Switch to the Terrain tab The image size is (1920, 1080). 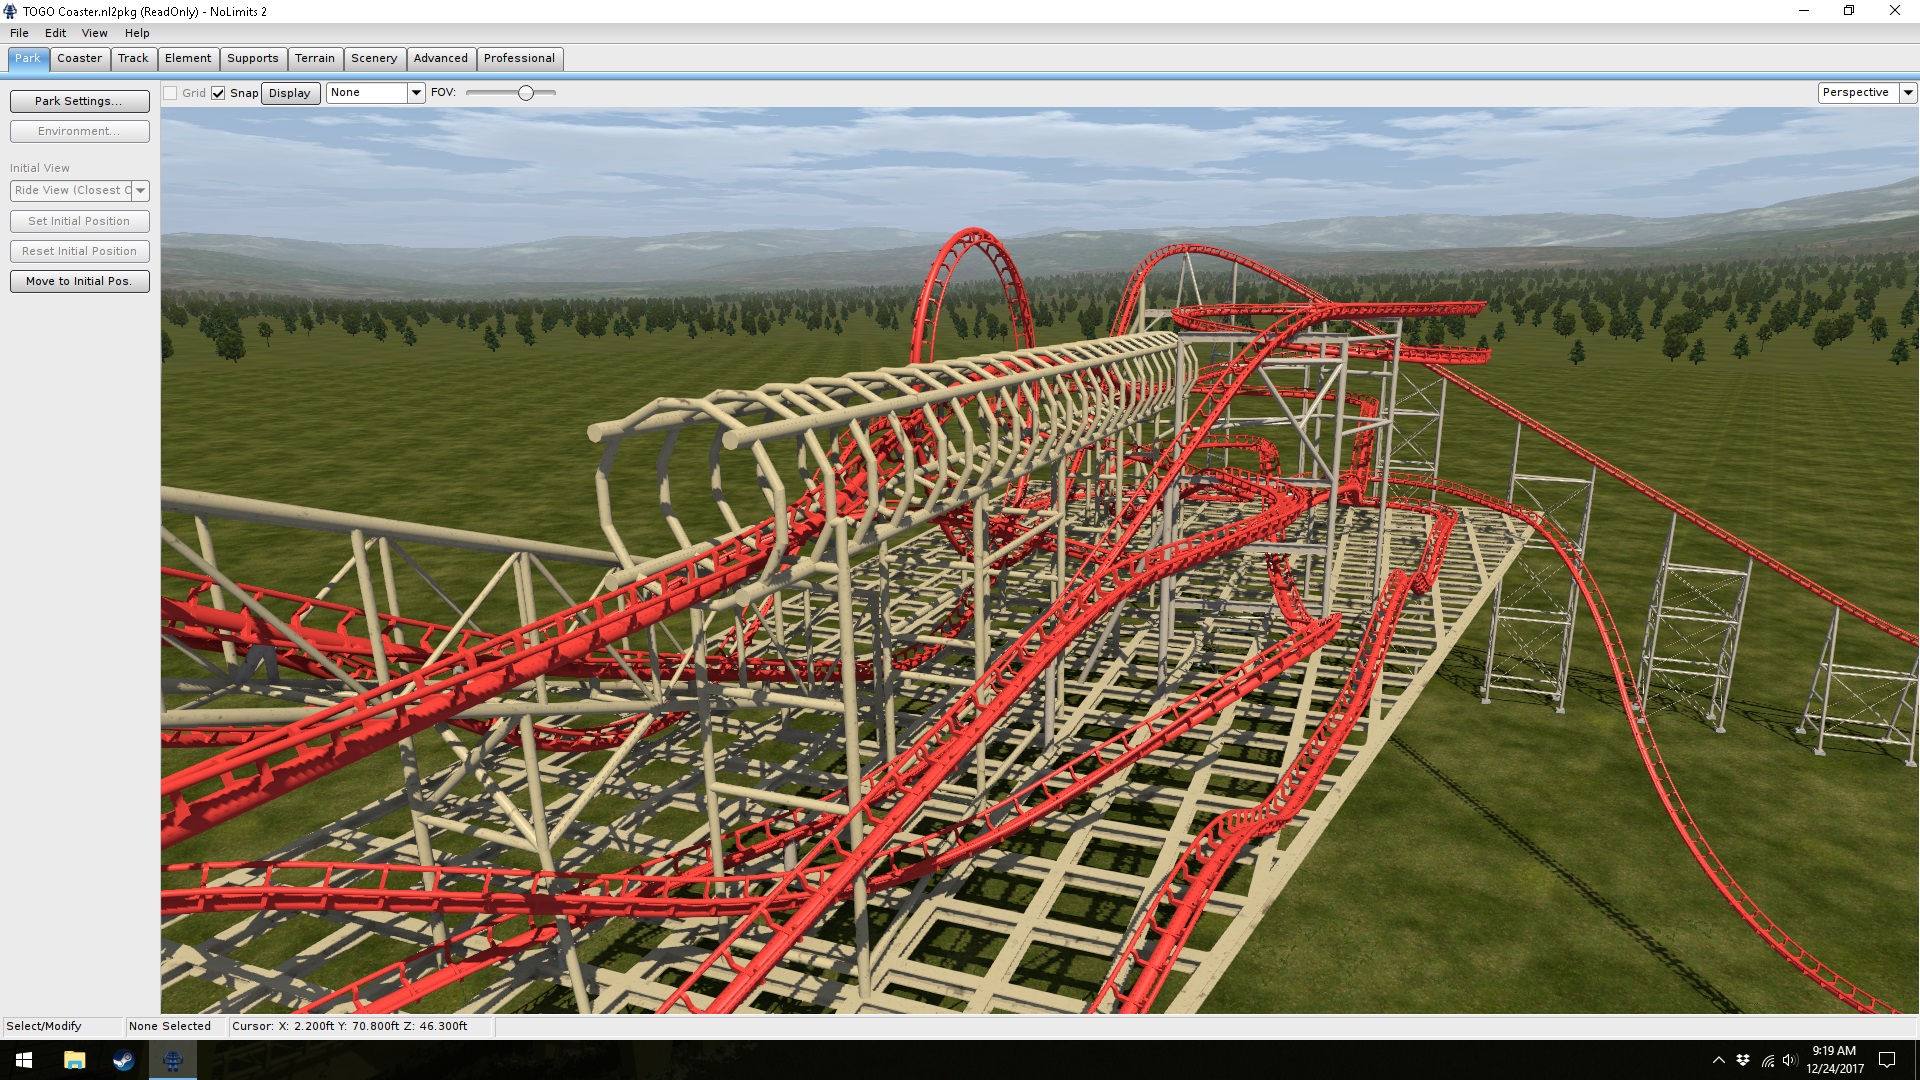pyautogui.click(x=314, y=58)
